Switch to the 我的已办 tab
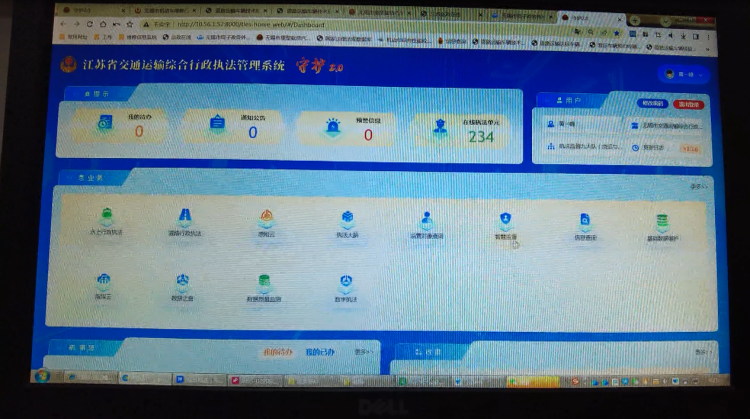Image resolution: width=750 pixels, height=419 pixels. coord(320,352)
